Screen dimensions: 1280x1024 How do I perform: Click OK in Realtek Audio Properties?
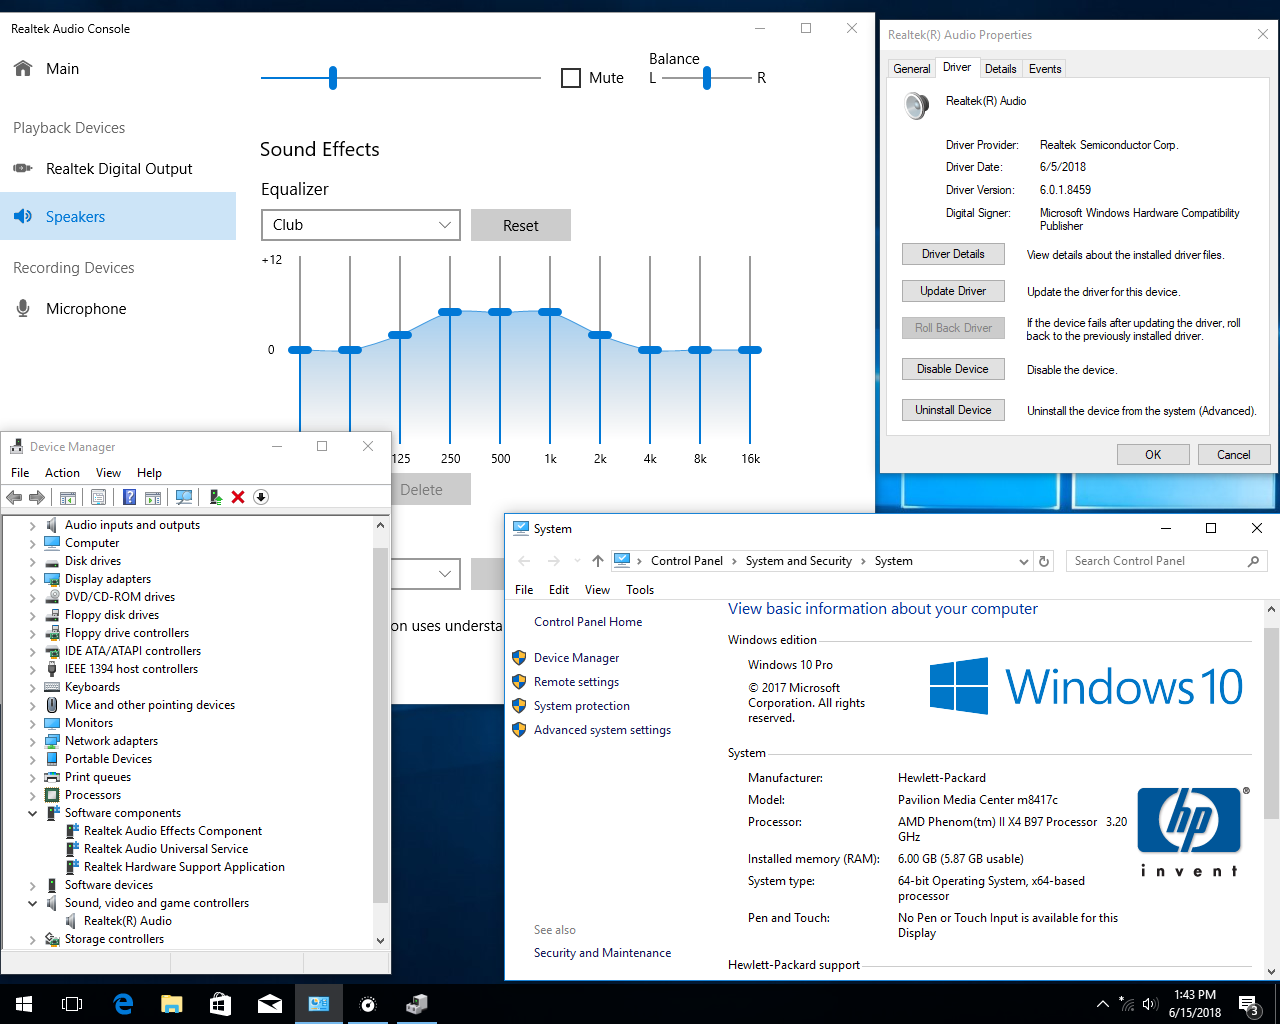1153,455
